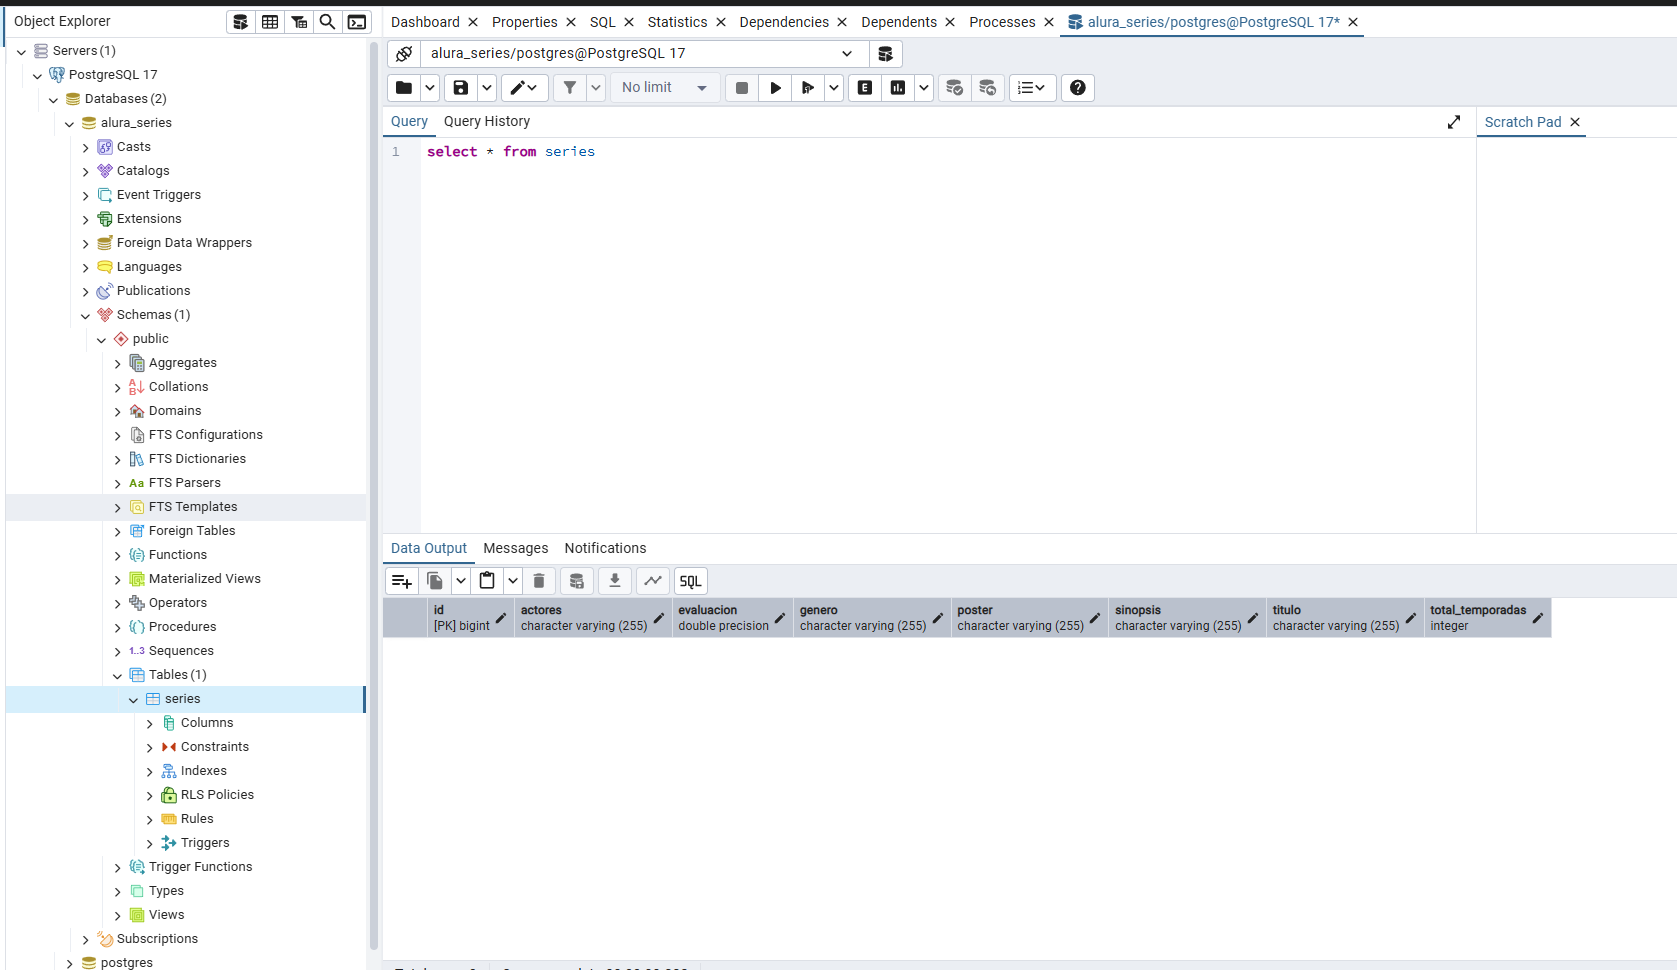Click the Add row icon in the Data Output toolbar
The image size is (1677, 970).
401,581
